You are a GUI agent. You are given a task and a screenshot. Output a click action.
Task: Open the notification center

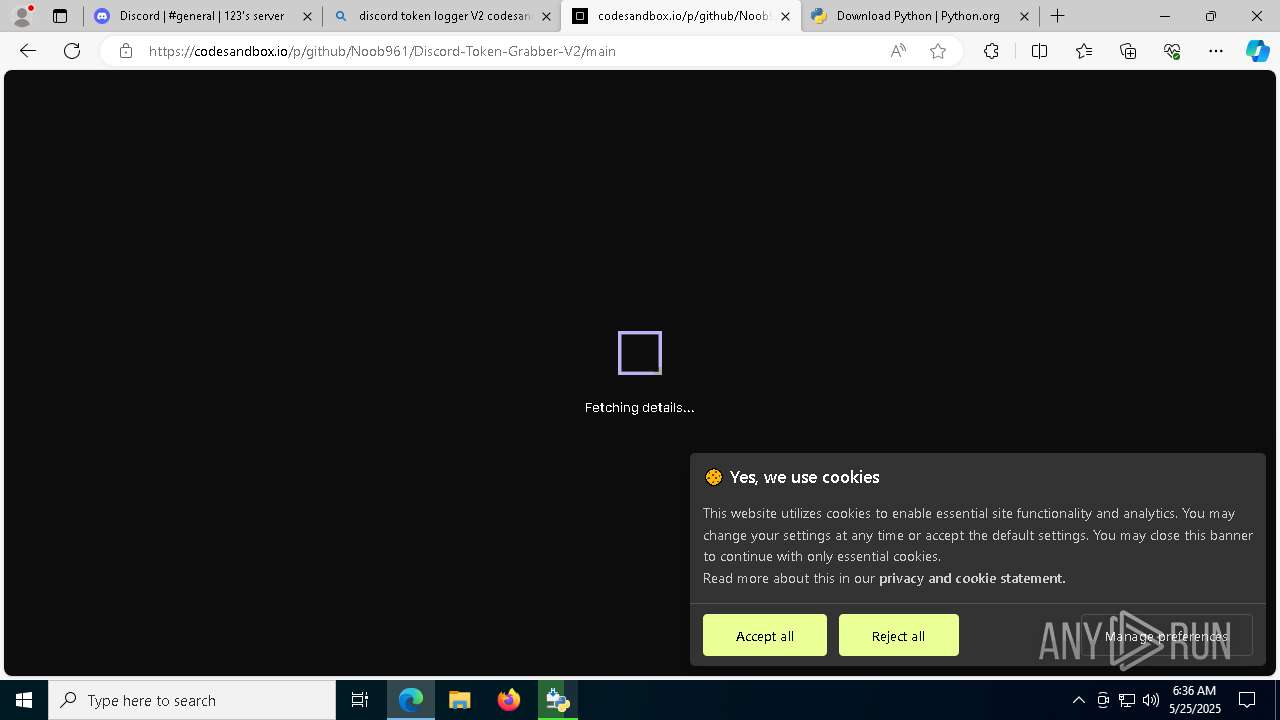pyautogui.click(x=1247, y=700)
